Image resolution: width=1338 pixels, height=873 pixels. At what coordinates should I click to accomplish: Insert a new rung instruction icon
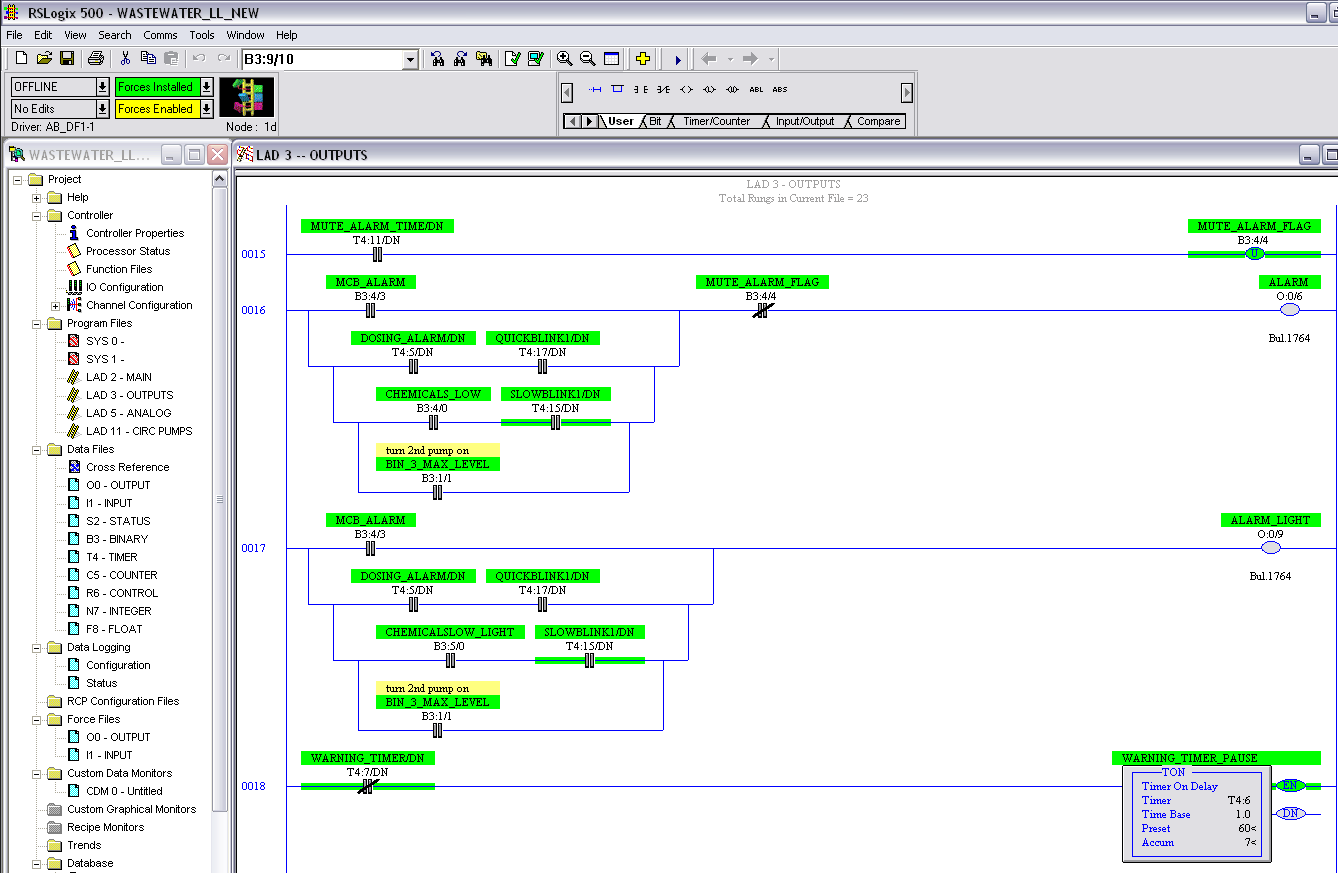(595, 90)
